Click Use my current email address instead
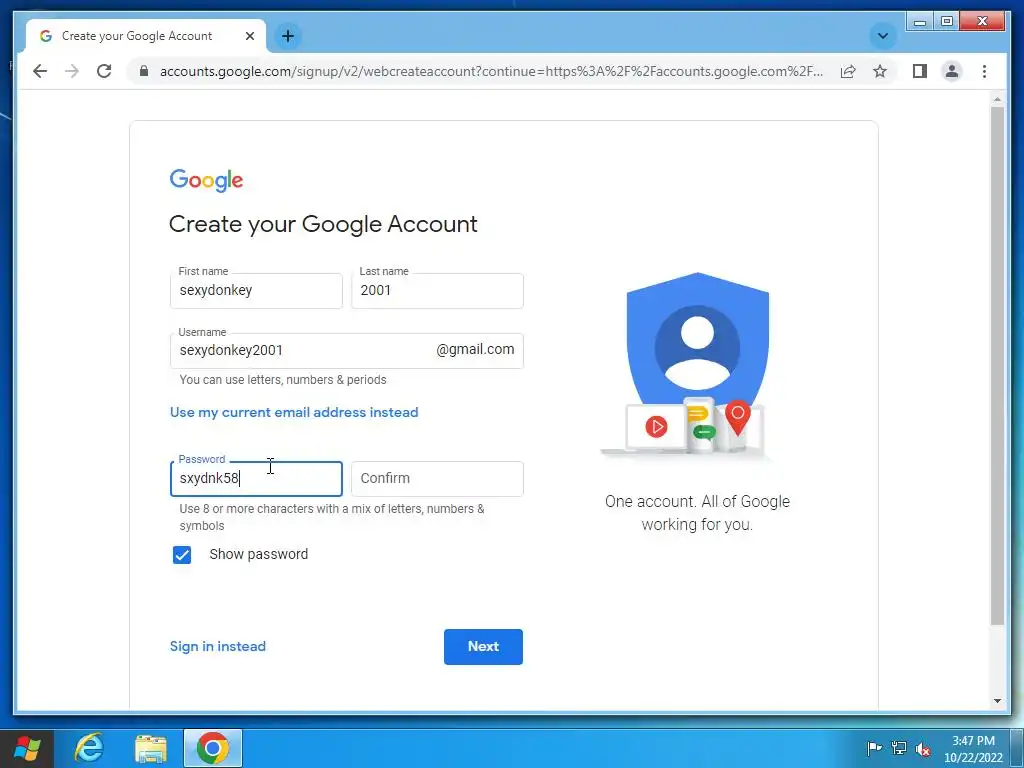This screenshot has width=1024, height=768. point(294,412)
